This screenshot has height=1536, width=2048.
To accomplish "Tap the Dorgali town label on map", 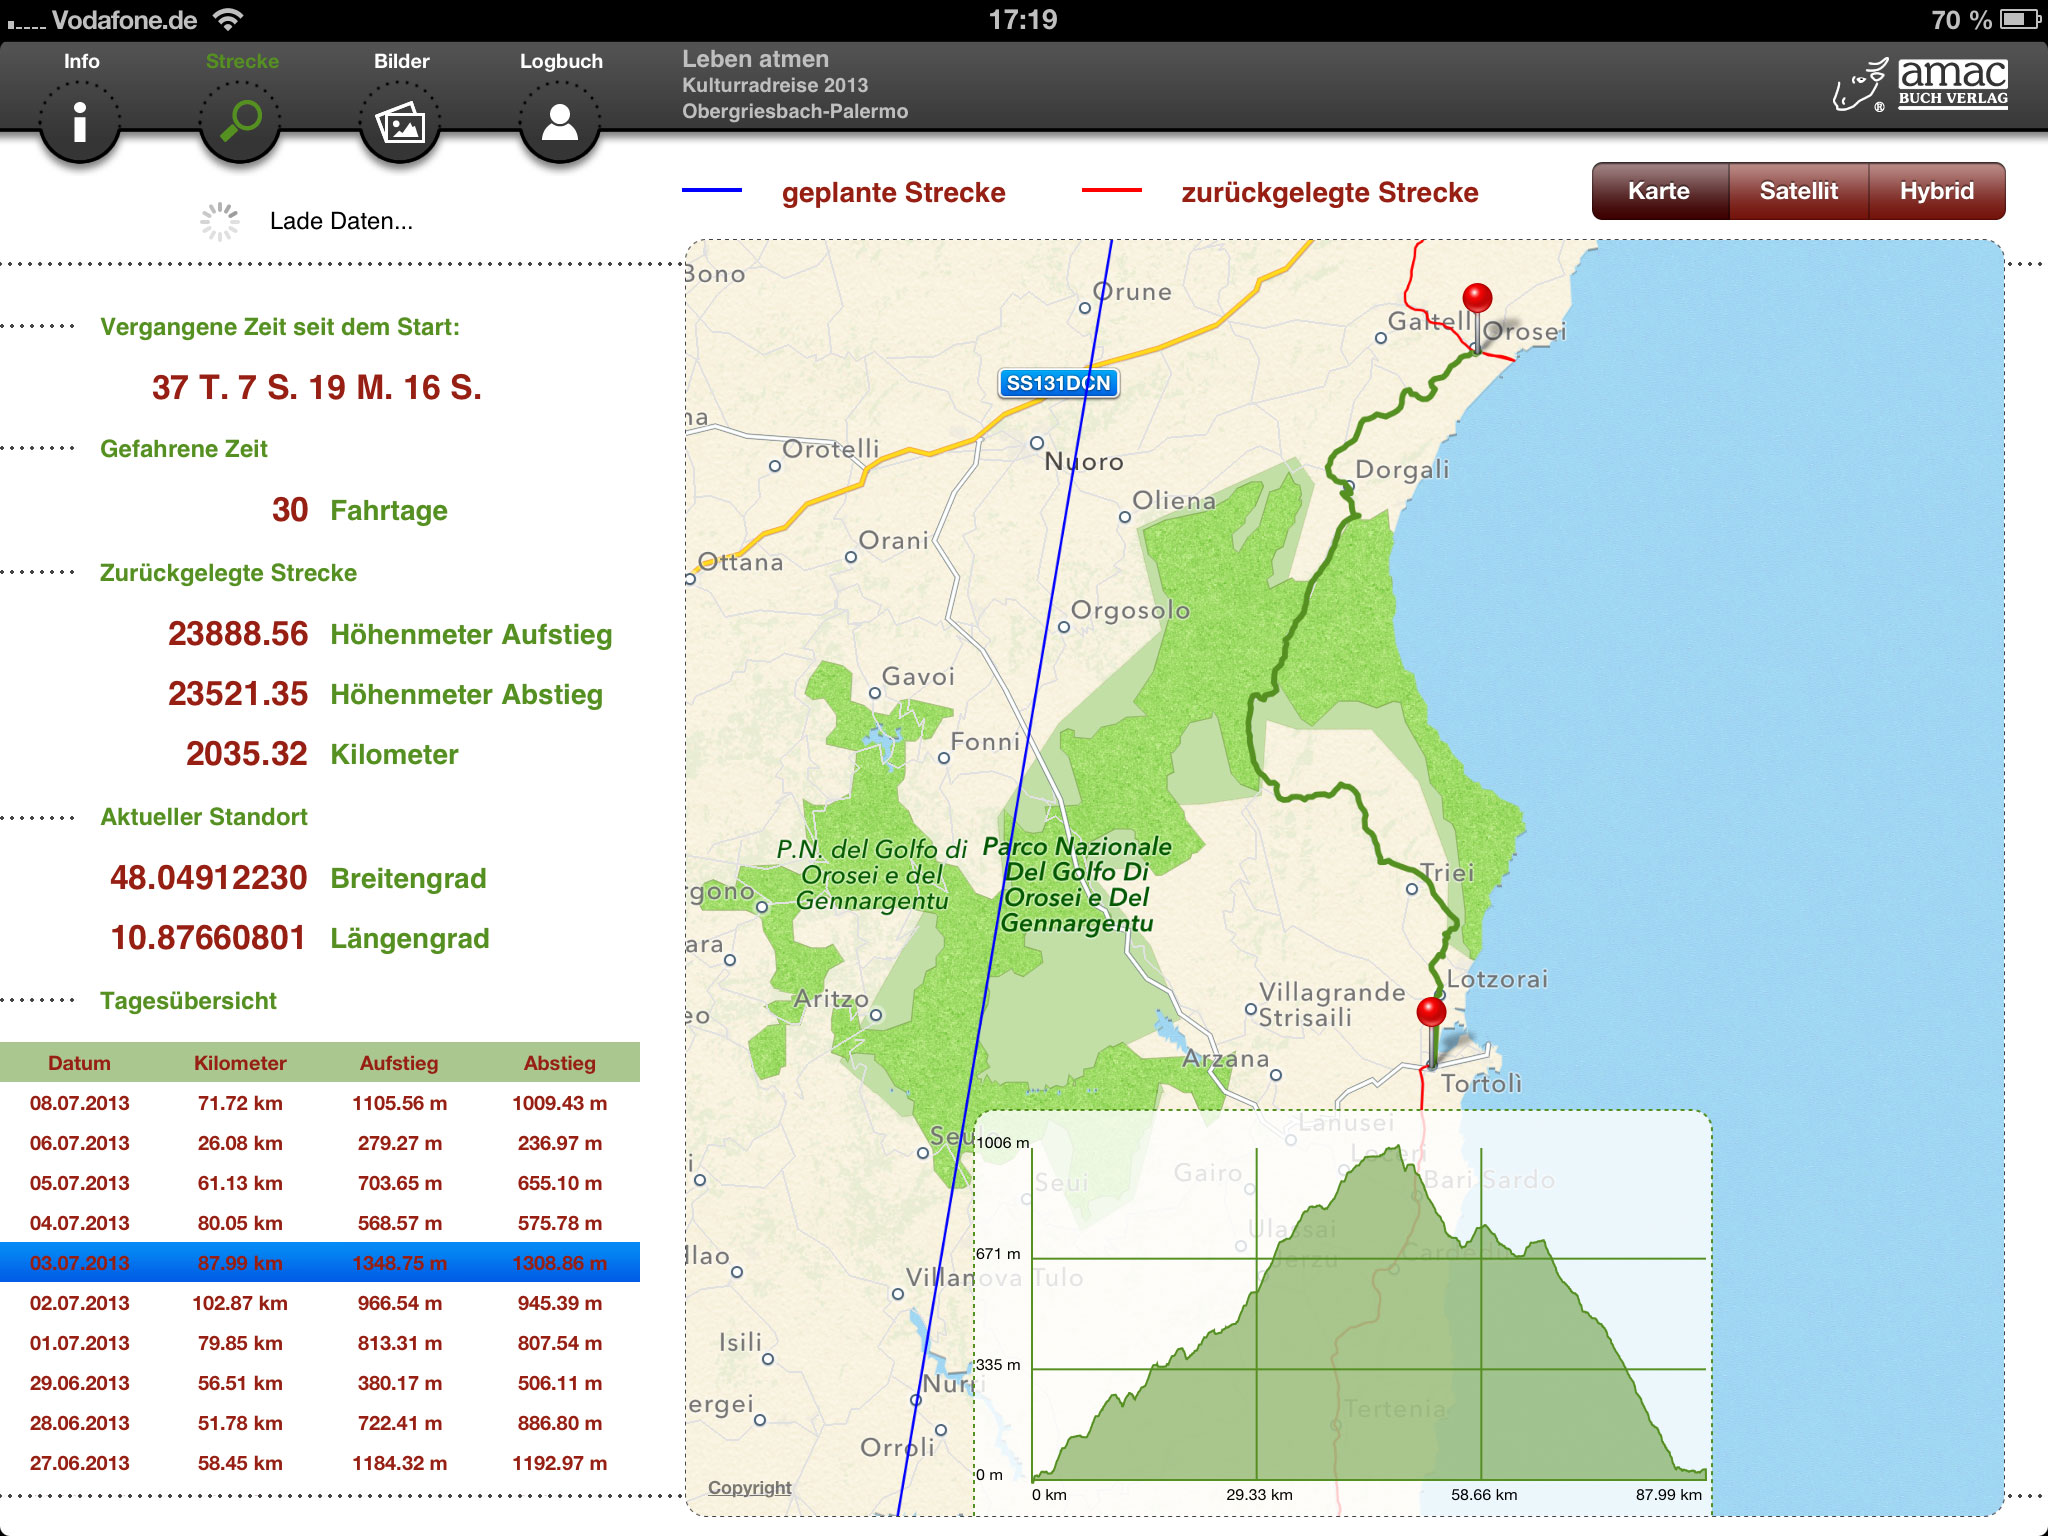I will pyautogui.click(x=1402, y=469).
